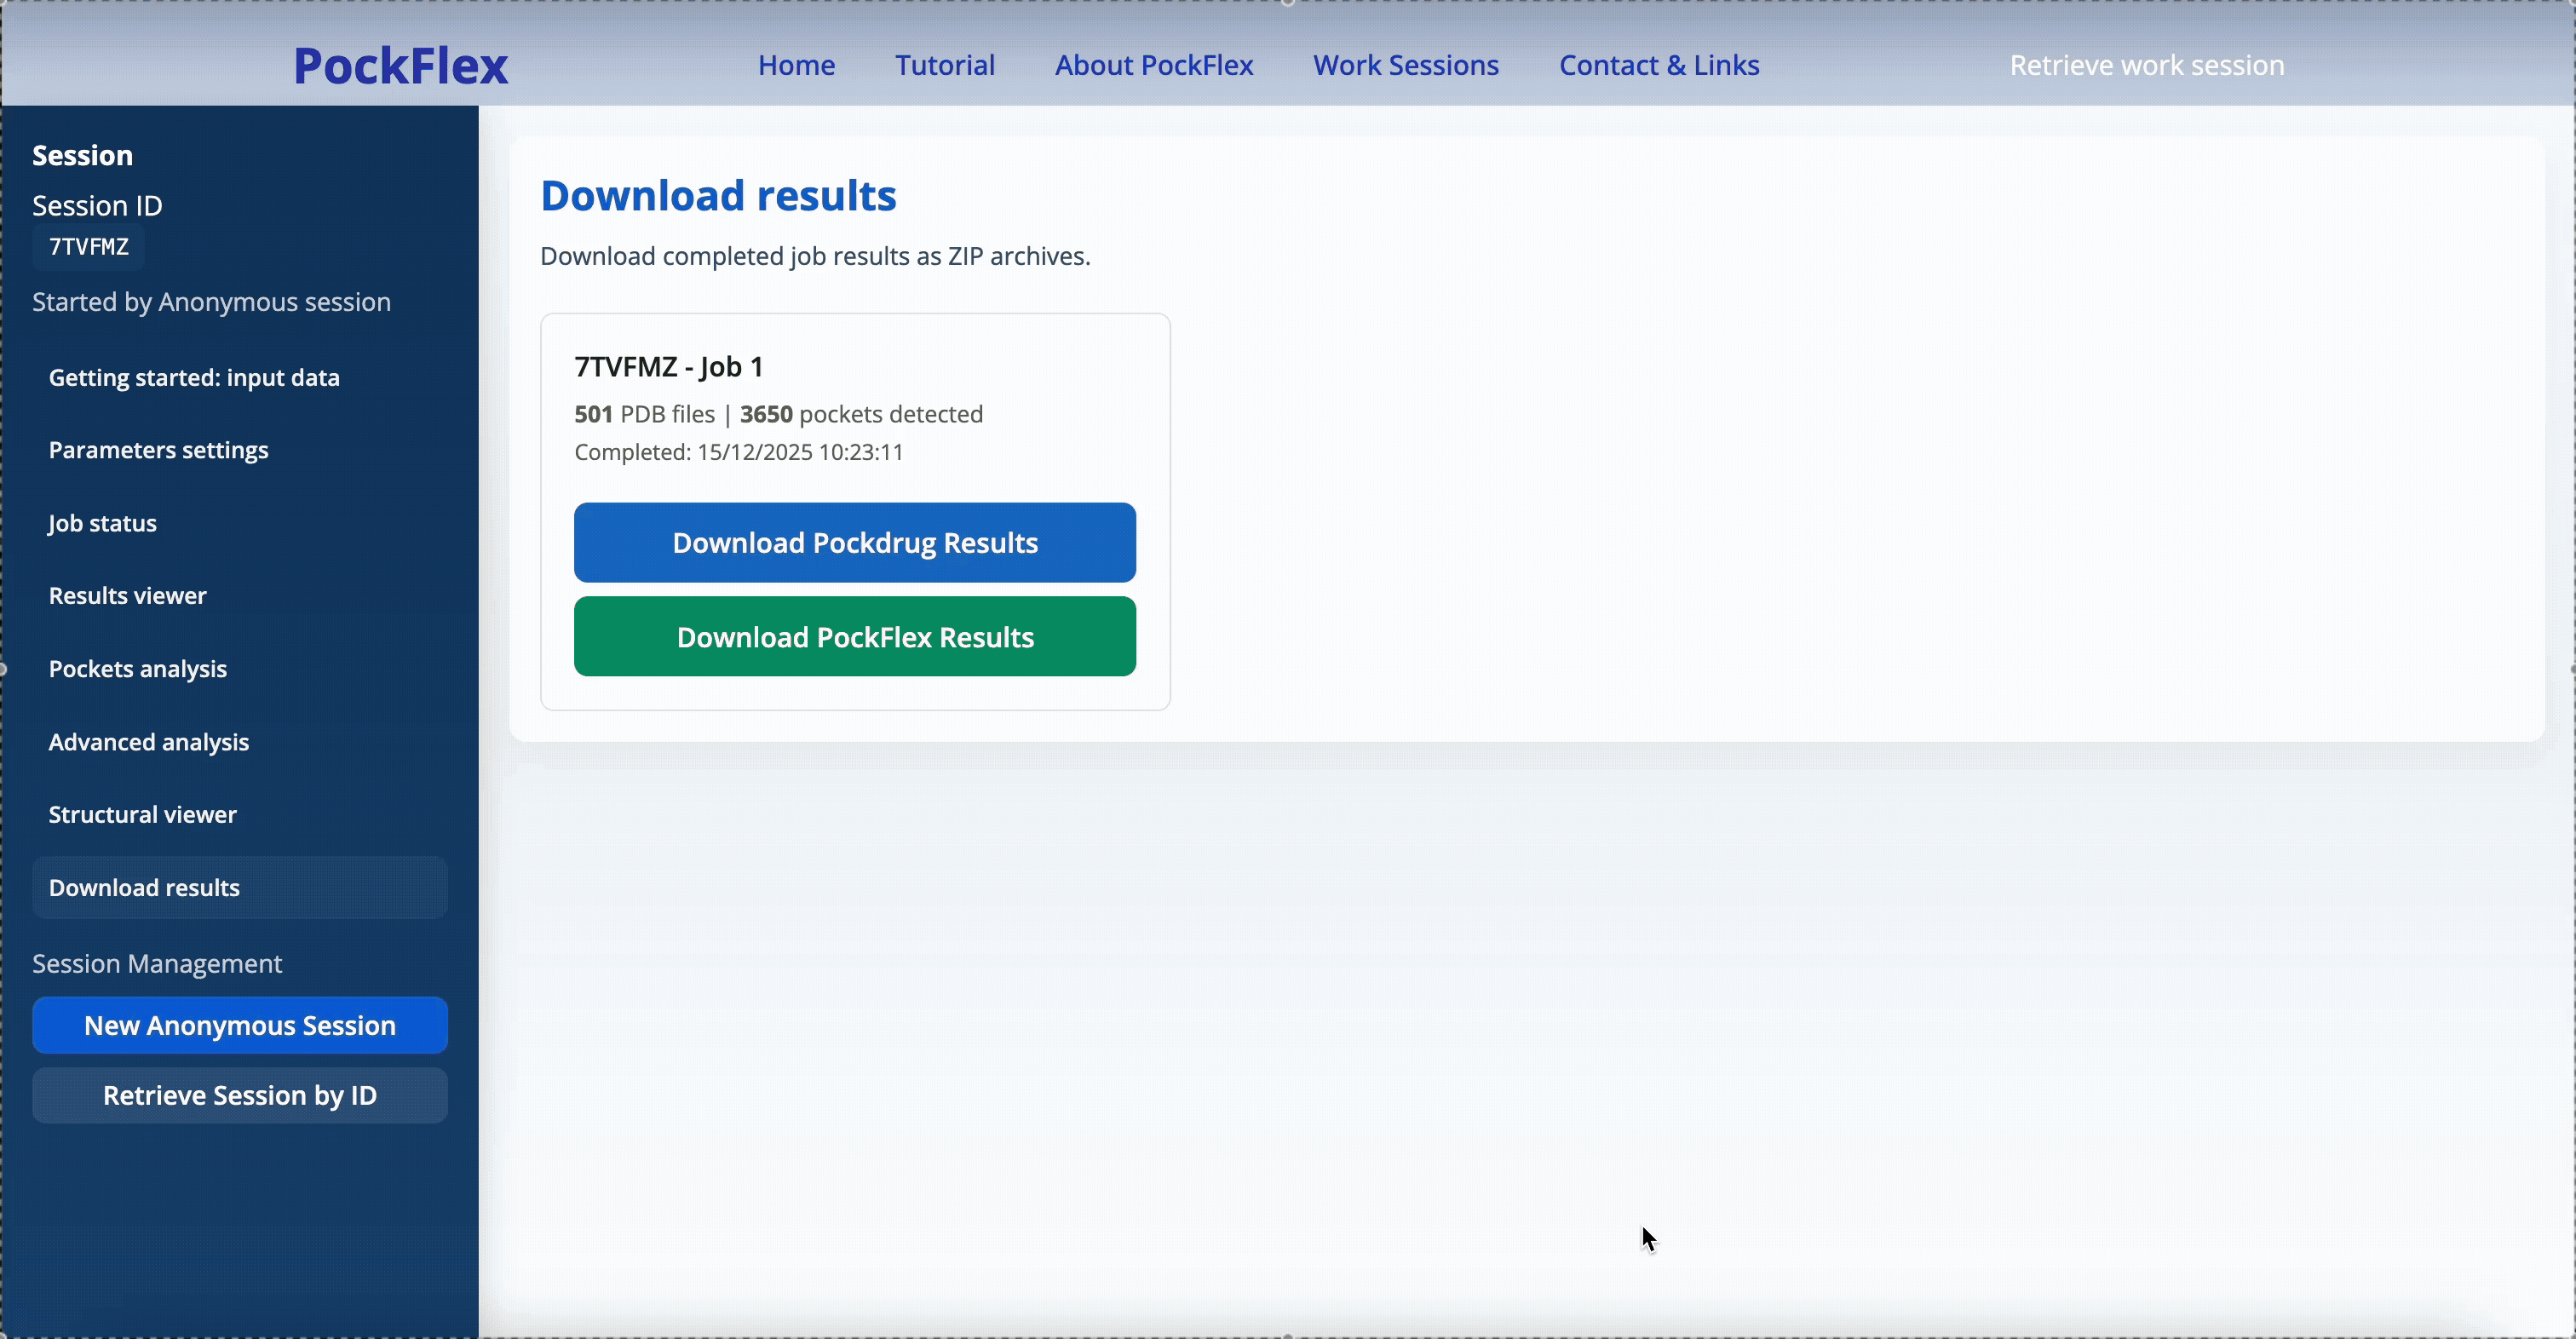This screenshot has width=2576, height=1339.
Task: Open About PockFlex
Action: click(x=1153, y=65)
